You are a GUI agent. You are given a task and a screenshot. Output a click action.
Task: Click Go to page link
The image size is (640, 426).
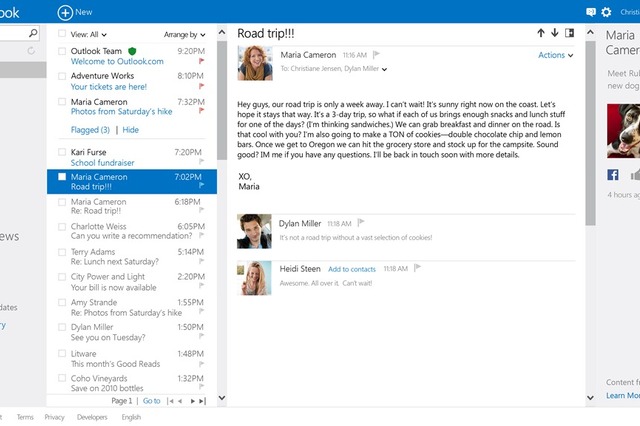[x=151, y=401]
